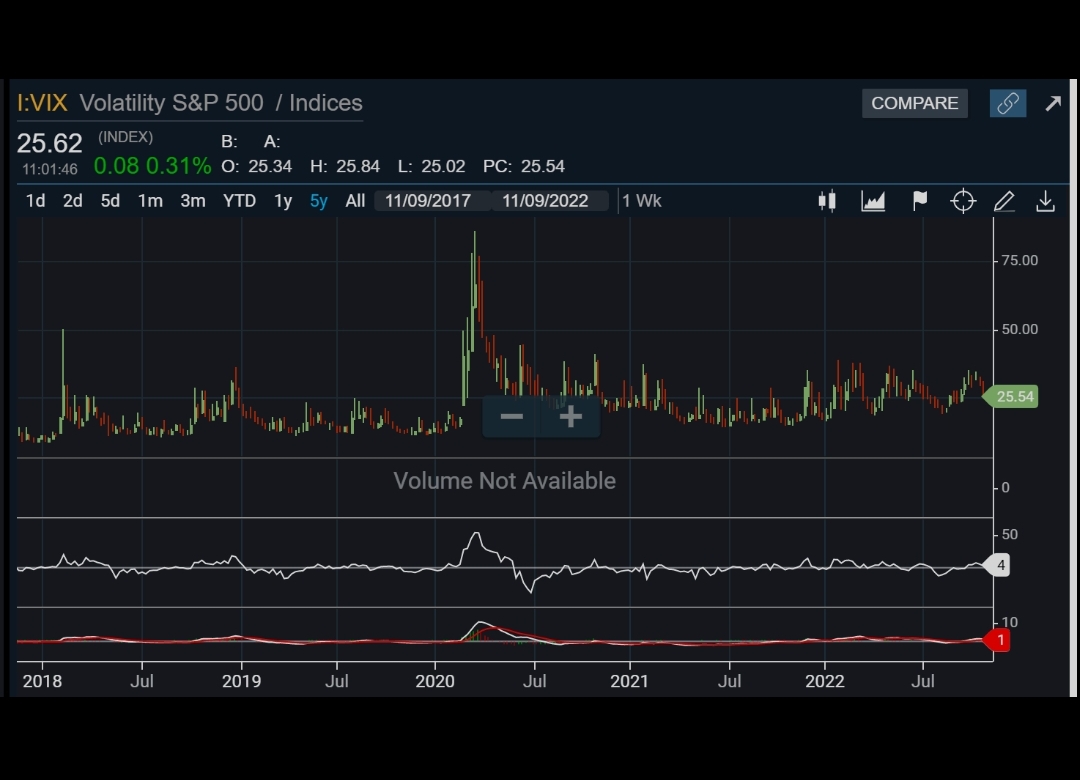
Task: Pop out chart with the arrow icon
Action: (x=1053, y=103)
